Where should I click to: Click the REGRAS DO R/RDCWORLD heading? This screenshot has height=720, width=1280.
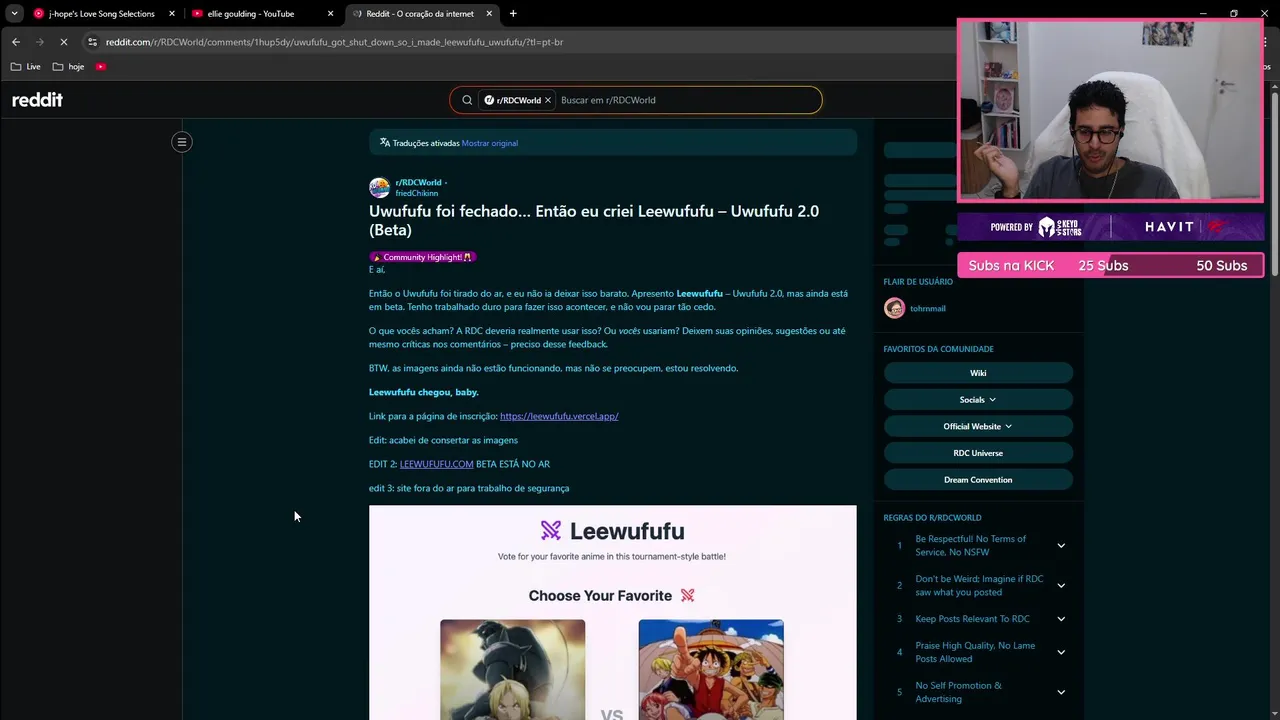pyautogui.click(x=932, y=518)
